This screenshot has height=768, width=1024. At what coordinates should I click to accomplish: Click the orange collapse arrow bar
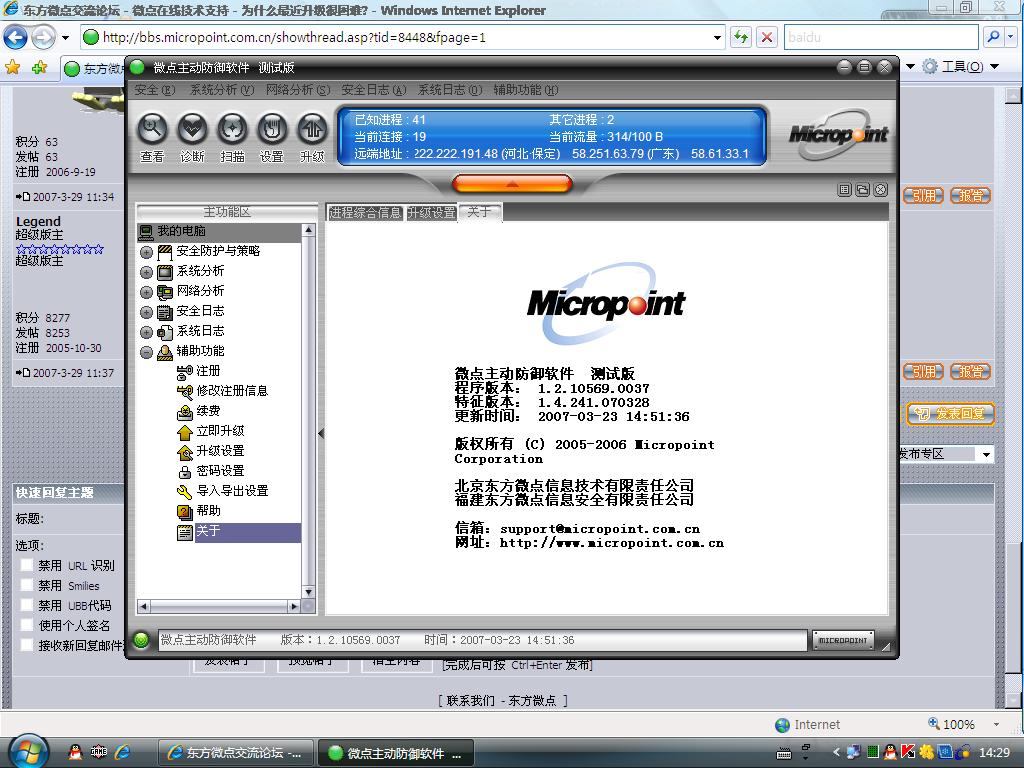tap(512, 184)
